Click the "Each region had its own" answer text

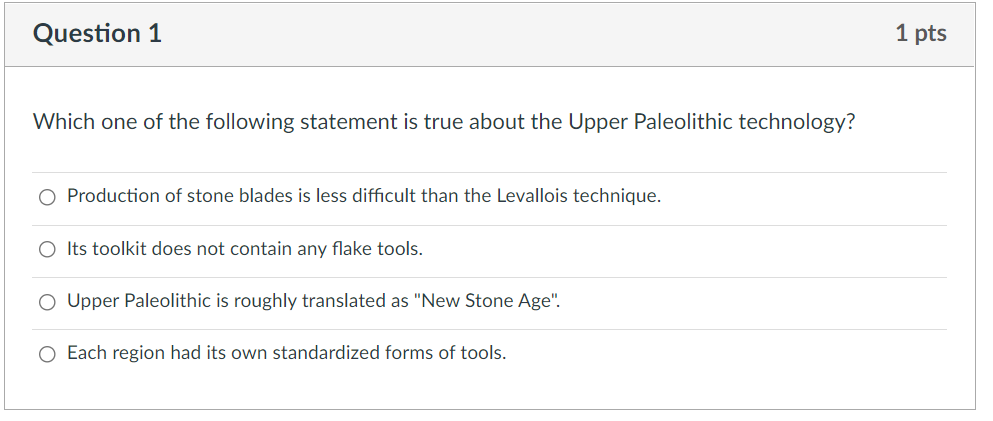tap(286, 353)
